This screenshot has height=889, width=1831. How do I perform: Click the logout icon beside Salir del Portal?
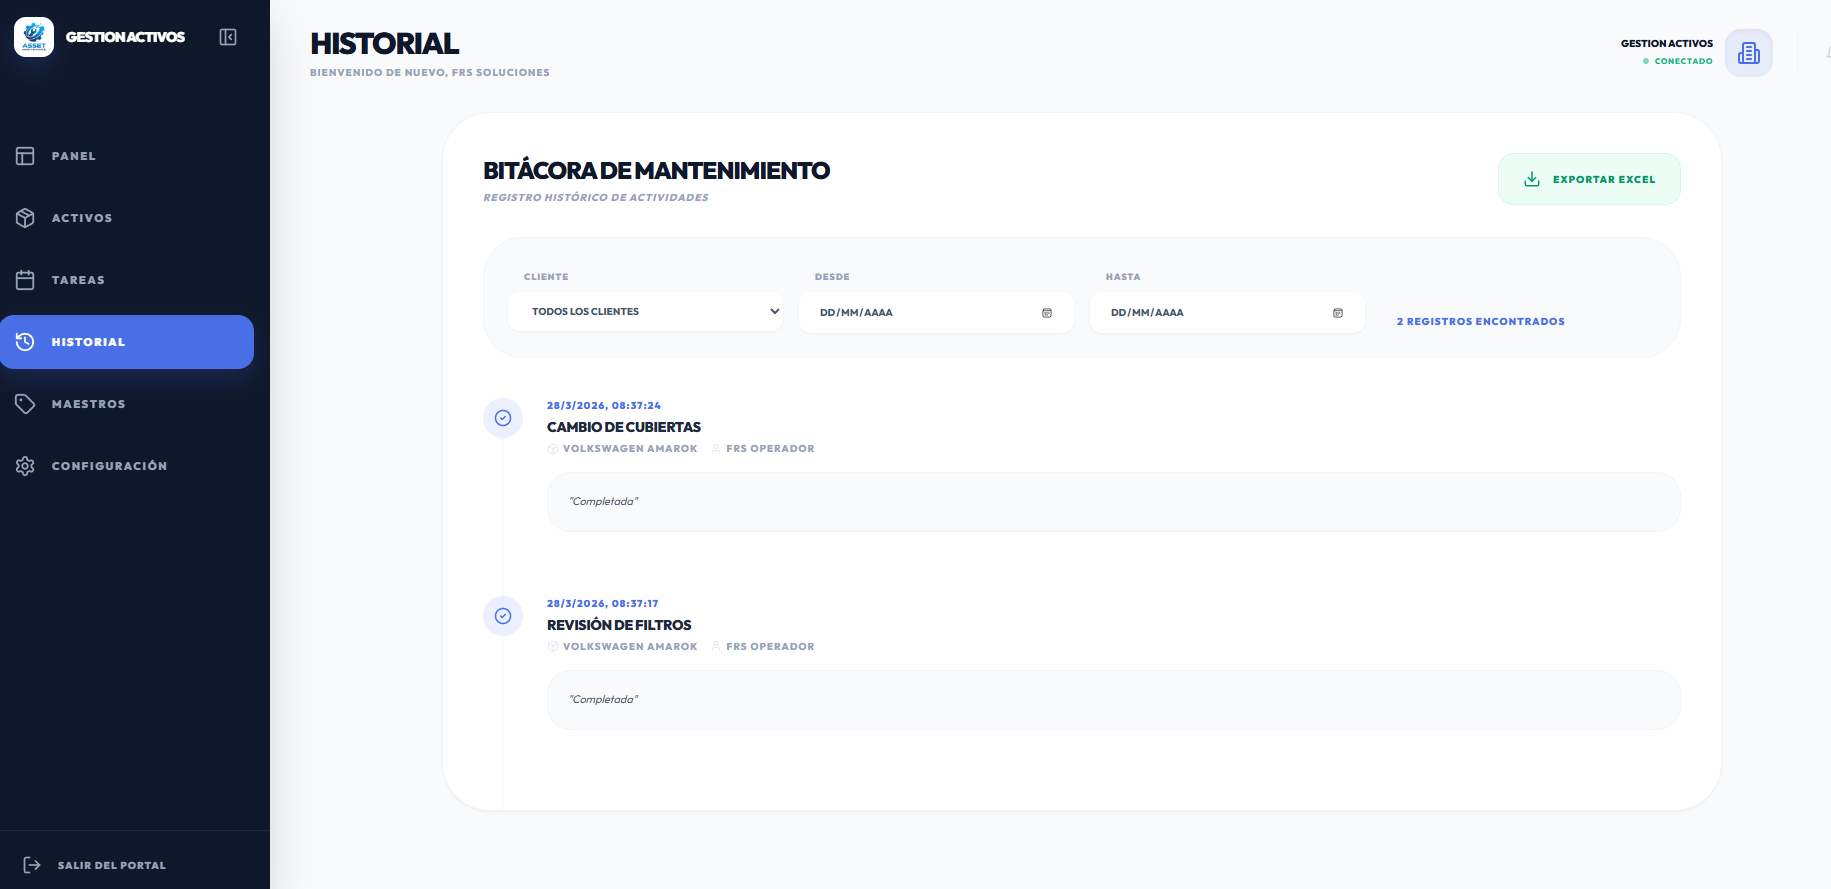[x=32, y=865]
